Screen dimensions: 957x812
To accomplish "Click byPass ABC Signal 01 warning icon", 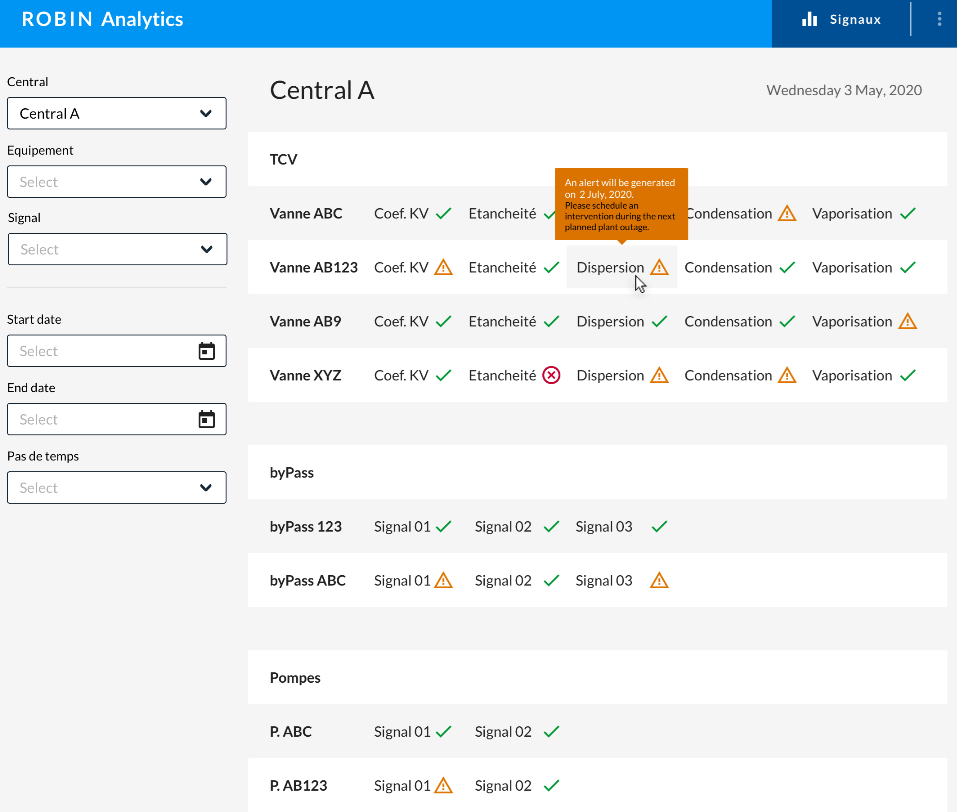I will pos(444,581).
